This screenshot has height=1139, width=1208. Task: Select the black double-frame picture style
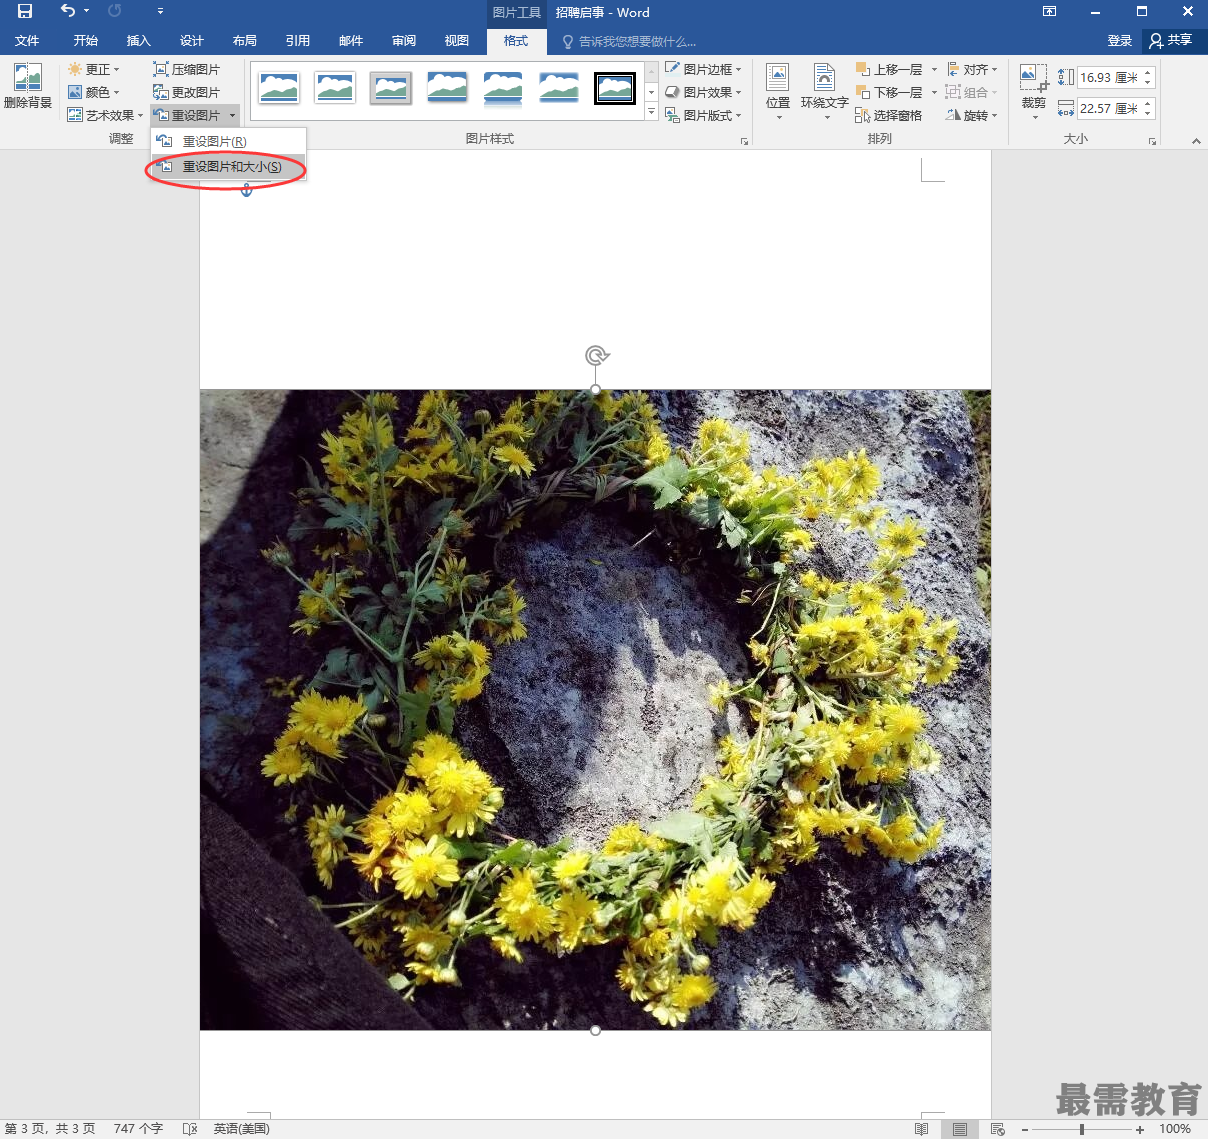coord(615,88)
